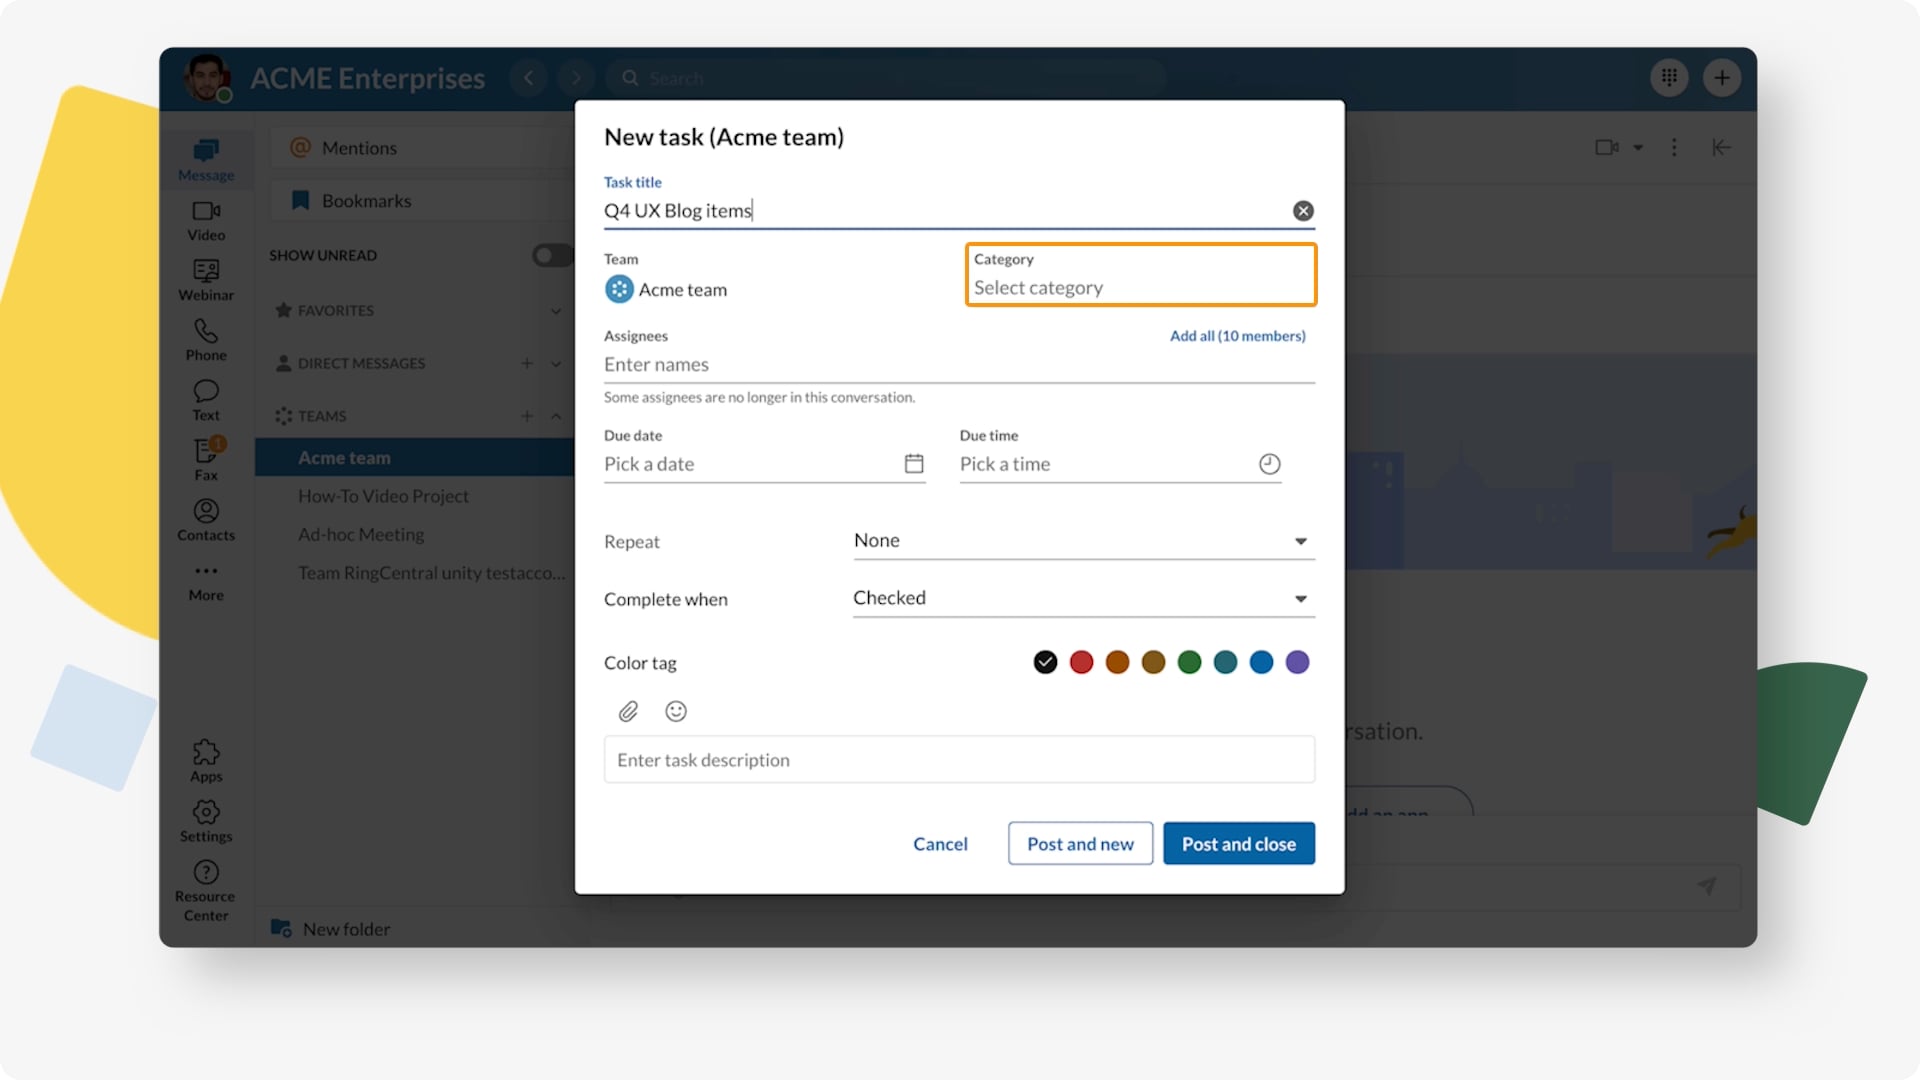Open the Apps section
Screen dimensions: 1920x1080
point(205,758)
